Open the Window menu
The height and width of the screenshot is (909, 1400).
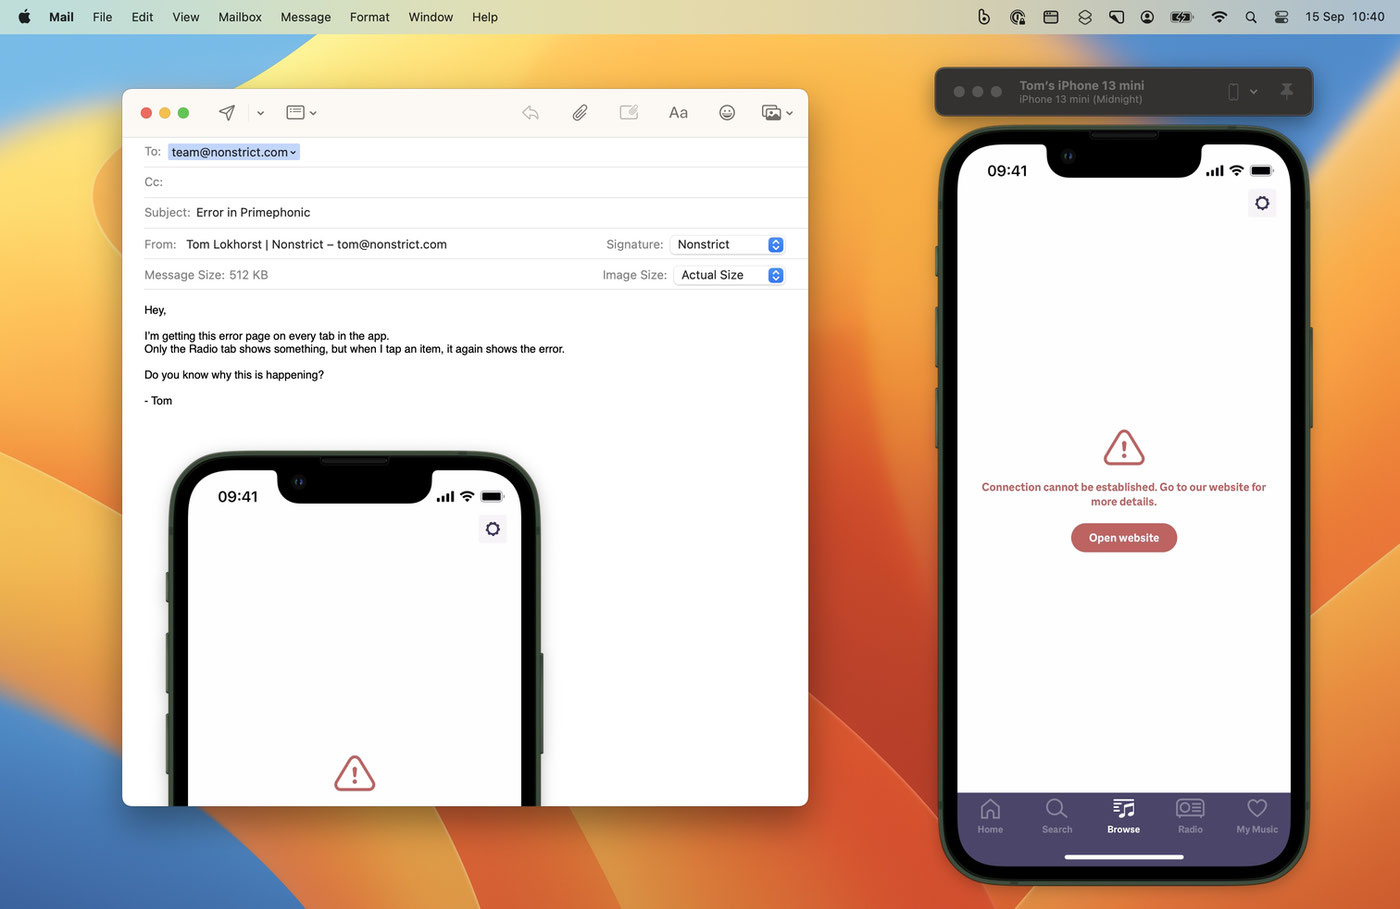(x=431, y=17)
